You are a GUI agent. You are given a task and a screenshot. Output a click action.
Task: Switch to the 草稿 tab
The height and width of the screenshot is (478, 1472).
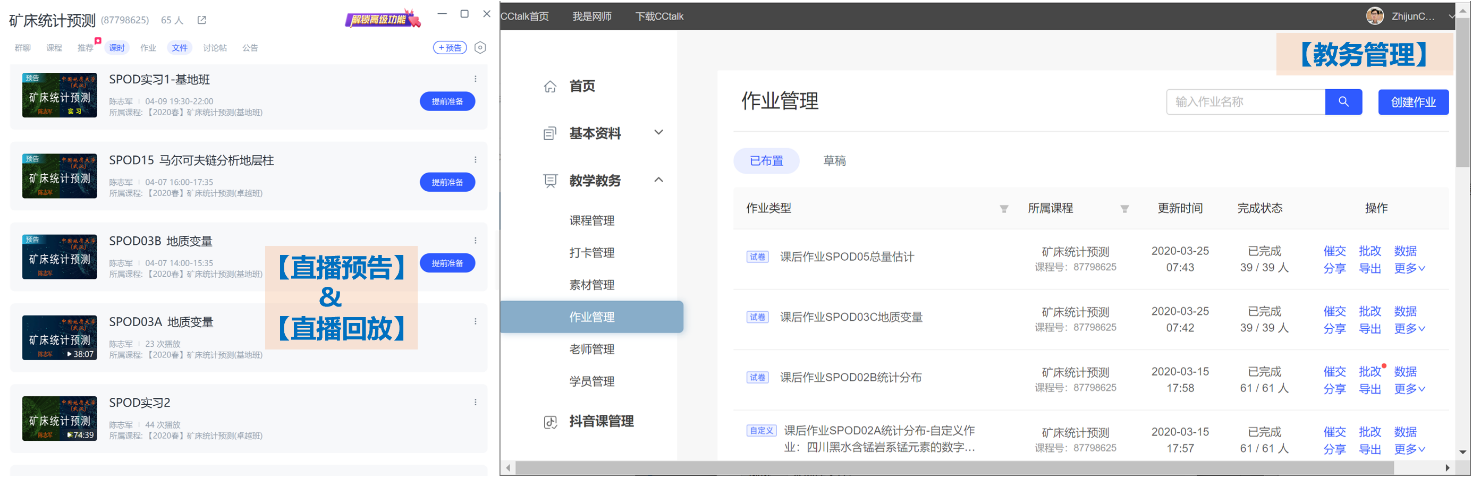point(834,160)
